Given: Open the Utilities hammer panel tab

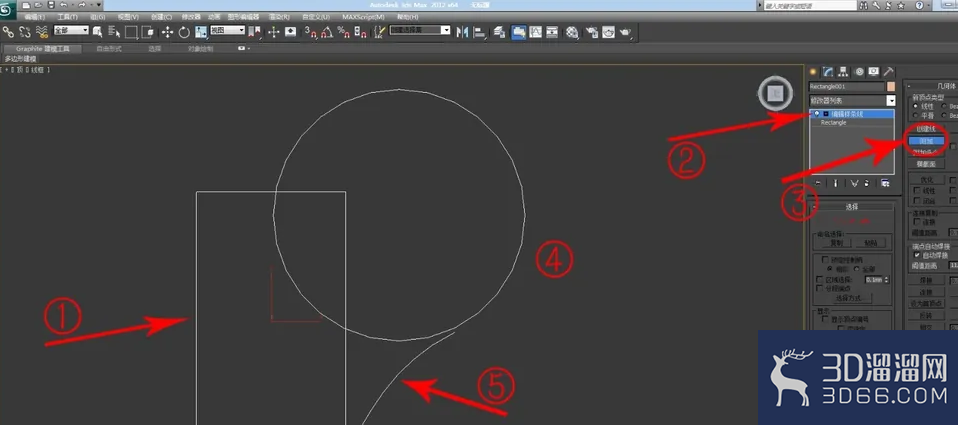Looking at the screenshot, I should tap(888, 71).
